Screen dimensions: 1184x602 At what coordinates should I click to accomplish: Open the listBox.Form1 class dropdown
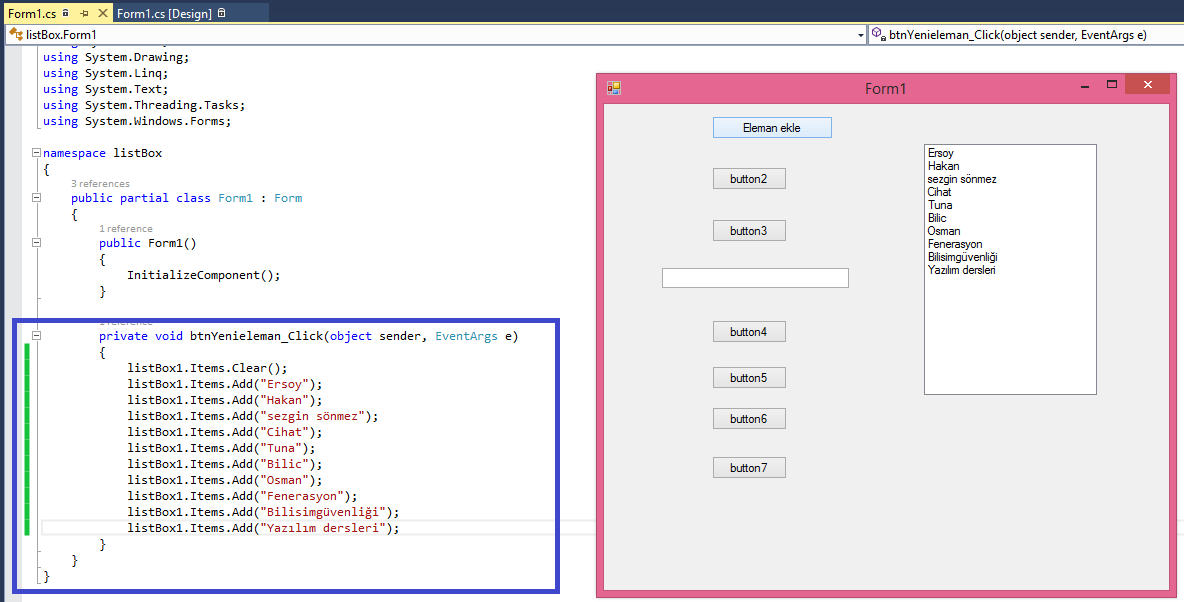(x=860, y=35)
